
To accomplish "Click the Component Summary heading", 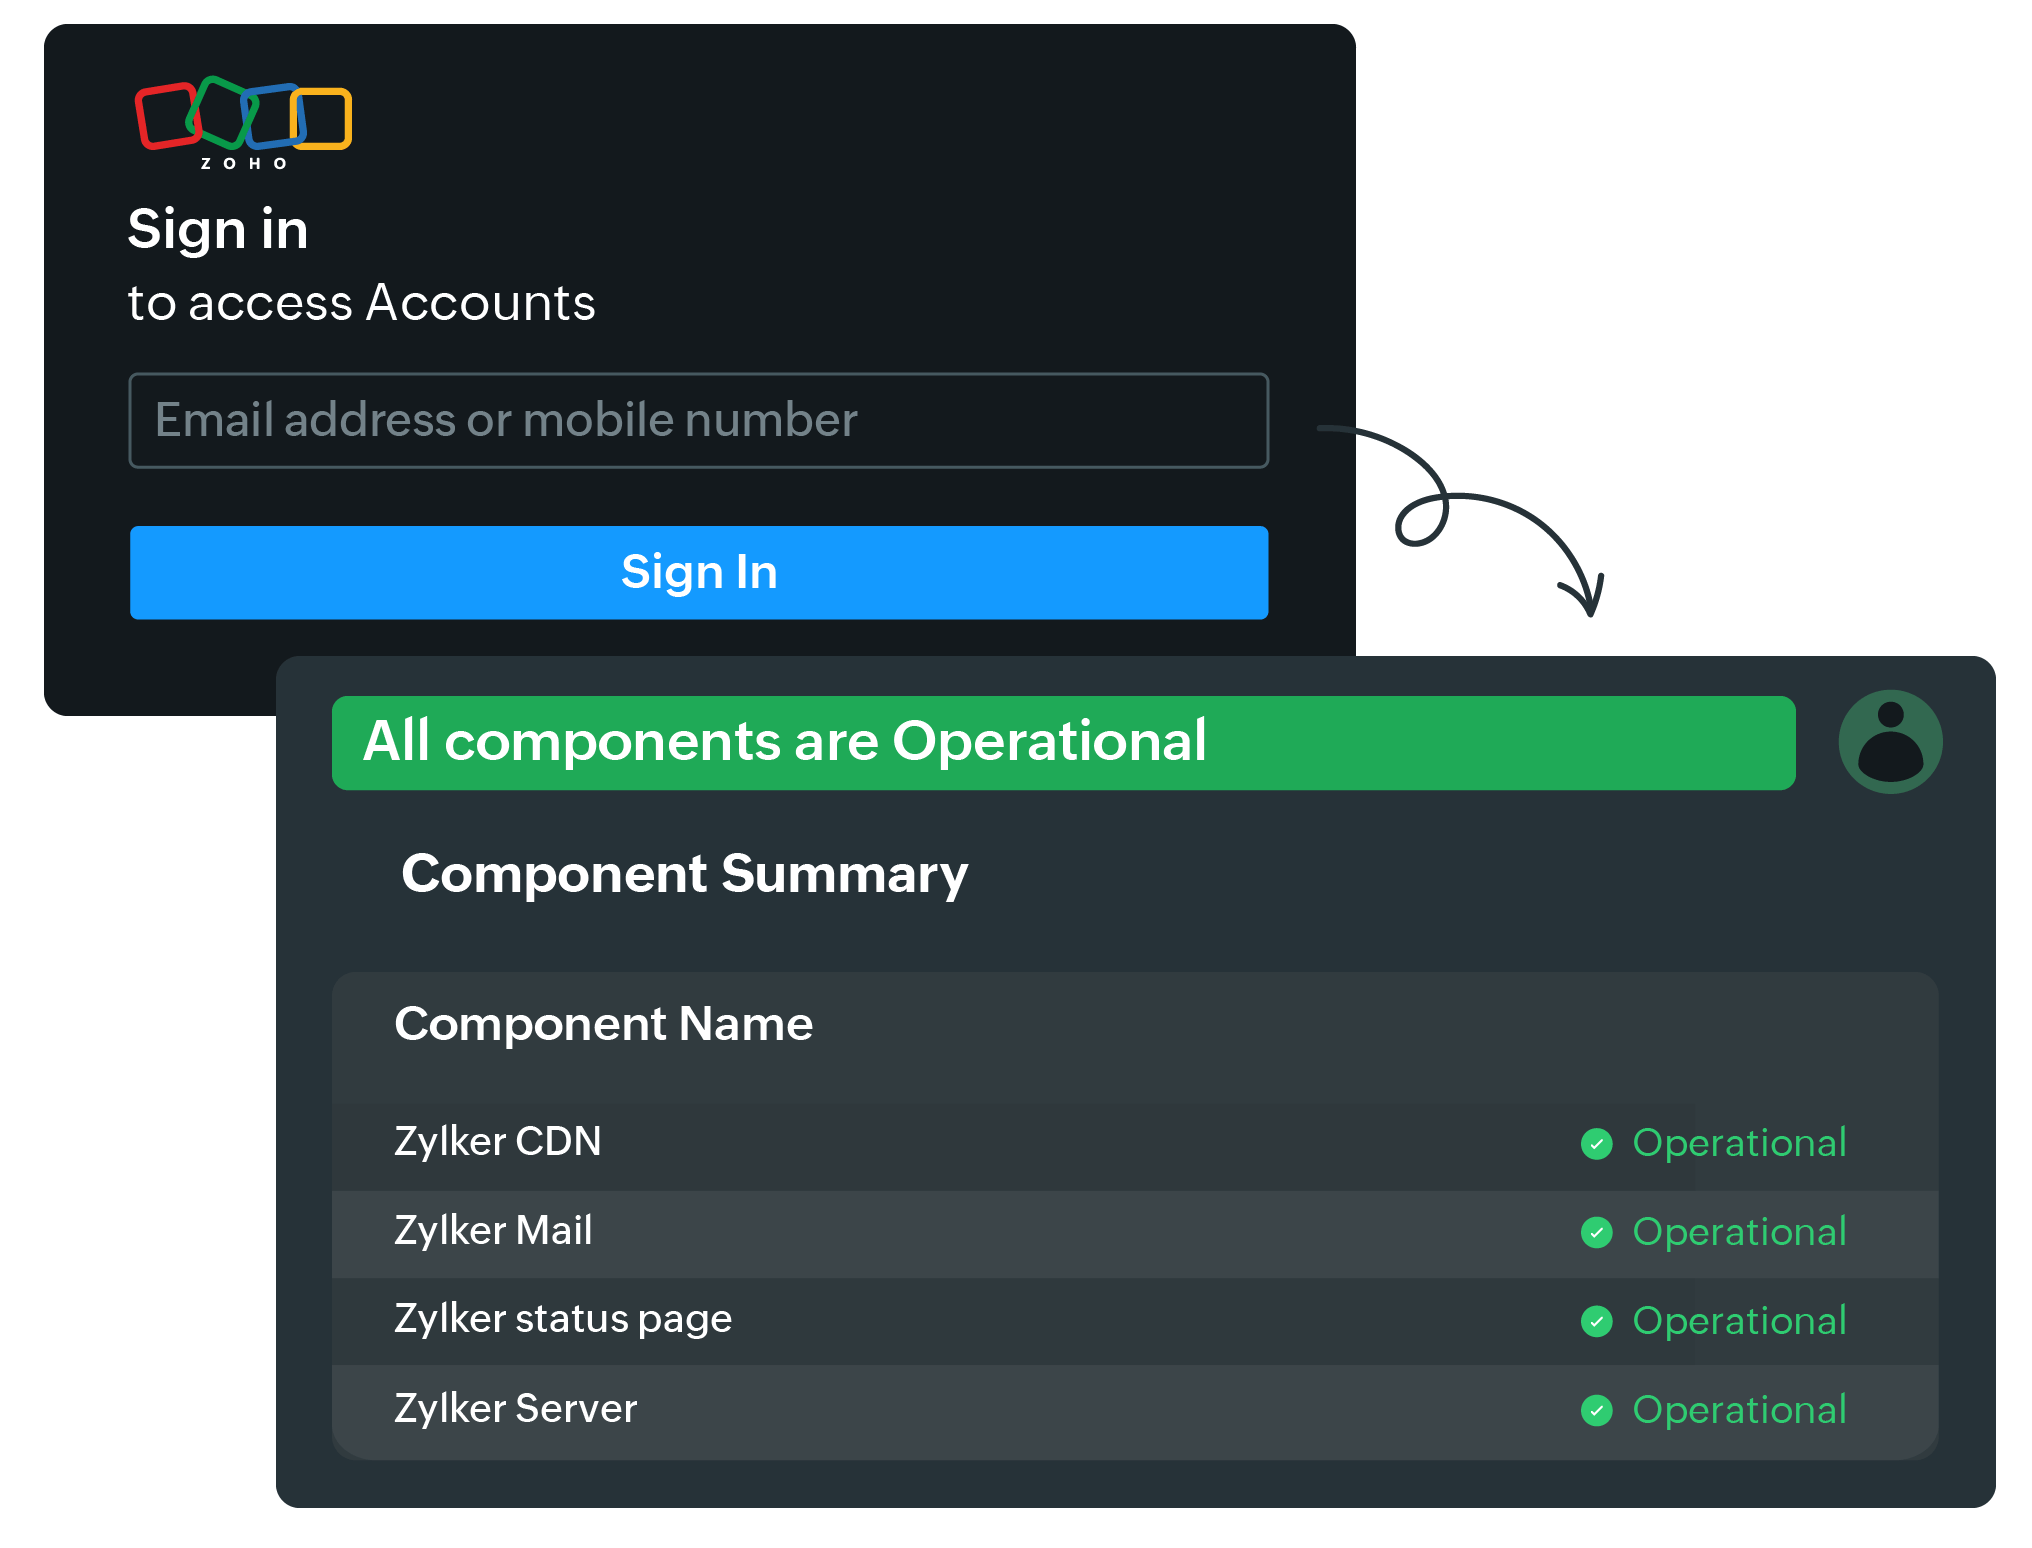I will click(x=685, y=875).
